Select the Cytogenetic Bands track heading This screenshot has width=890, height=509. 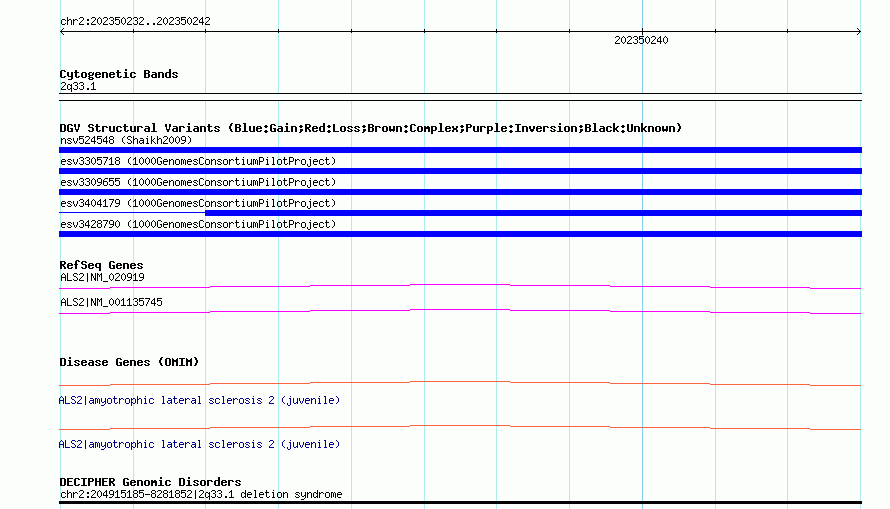119,74
